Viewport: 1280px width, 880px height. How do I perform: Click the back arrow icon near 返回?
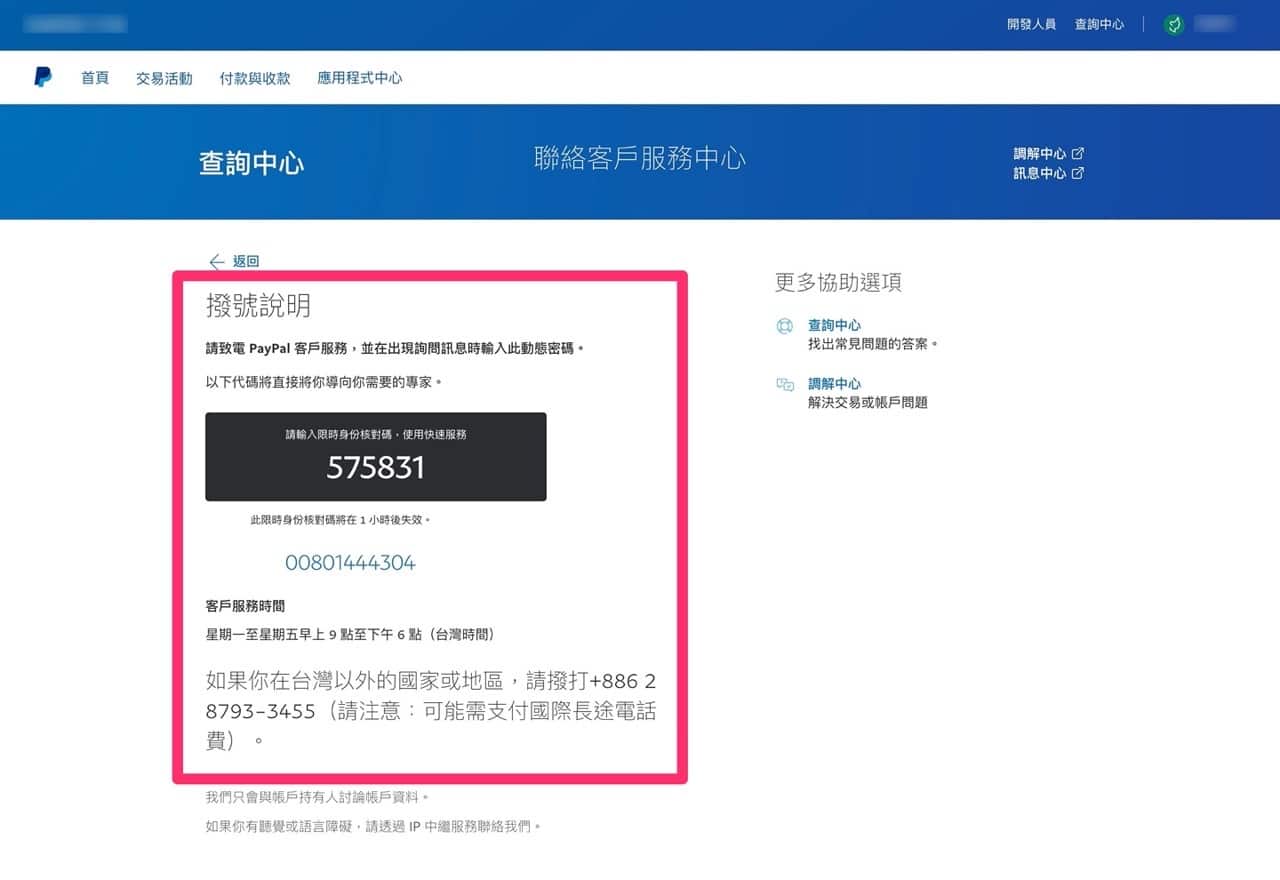(217, 261)
